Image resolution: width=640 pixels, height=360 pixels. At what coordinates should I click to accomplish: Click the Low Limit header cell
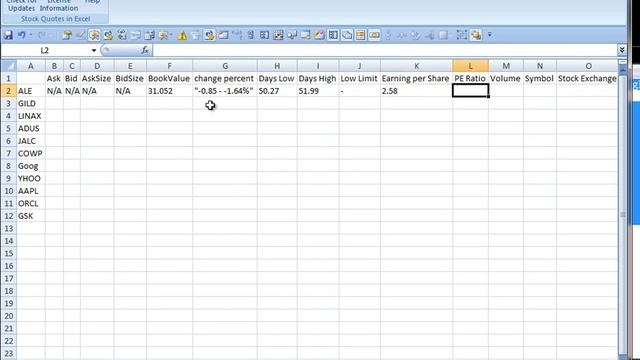[359, 78]
